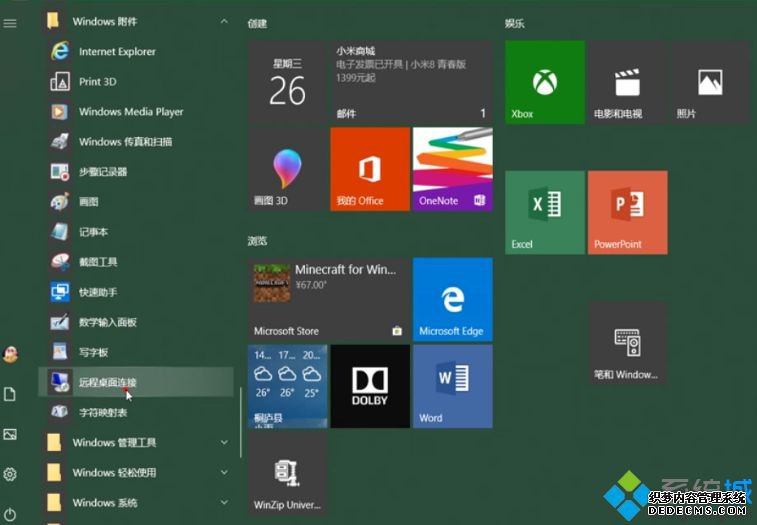Image resolution: width=757 pixels, height=525 pixels.
Task: Click the app list scrollbar
Action: click(240, 423)
